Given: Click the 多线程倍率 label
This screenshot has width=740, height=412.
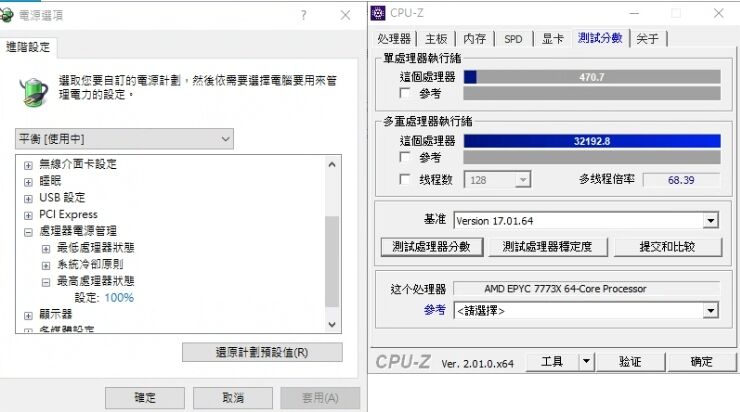Looking at the screenshot, I should point(607,179).
